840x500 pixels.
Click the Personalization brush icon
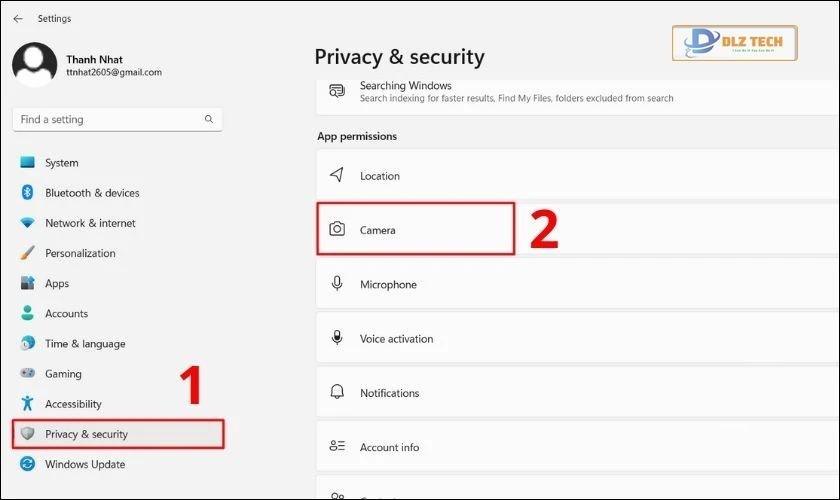coord(27,253)
